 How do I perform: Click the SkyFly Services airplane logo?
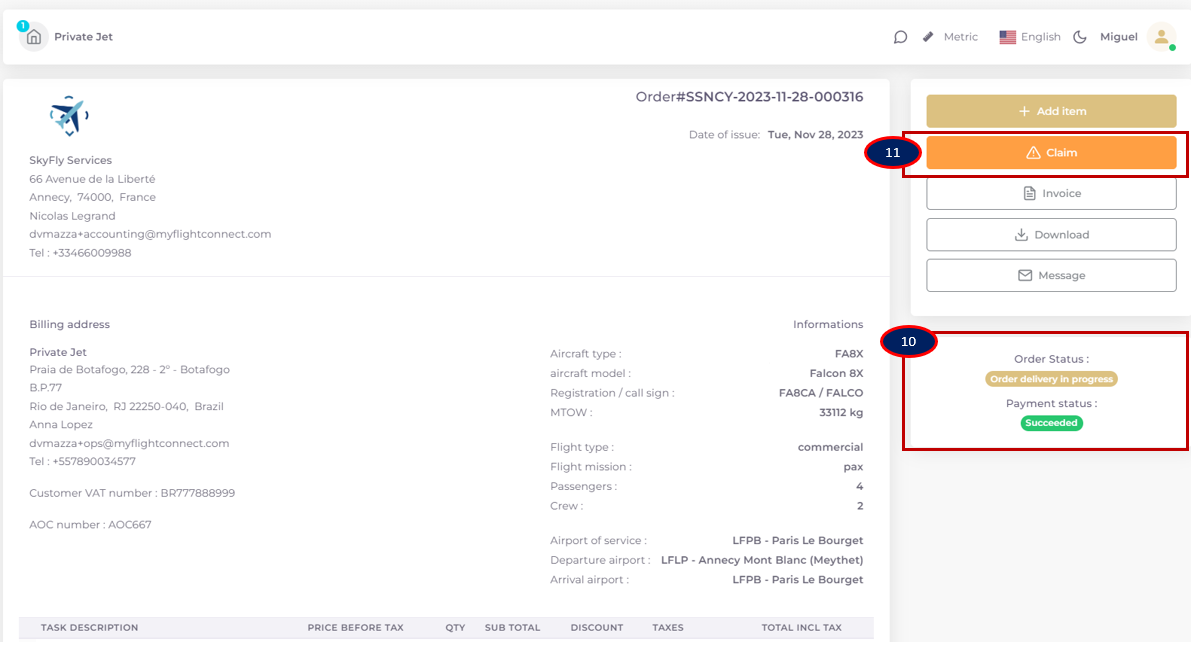pos(69,116)
